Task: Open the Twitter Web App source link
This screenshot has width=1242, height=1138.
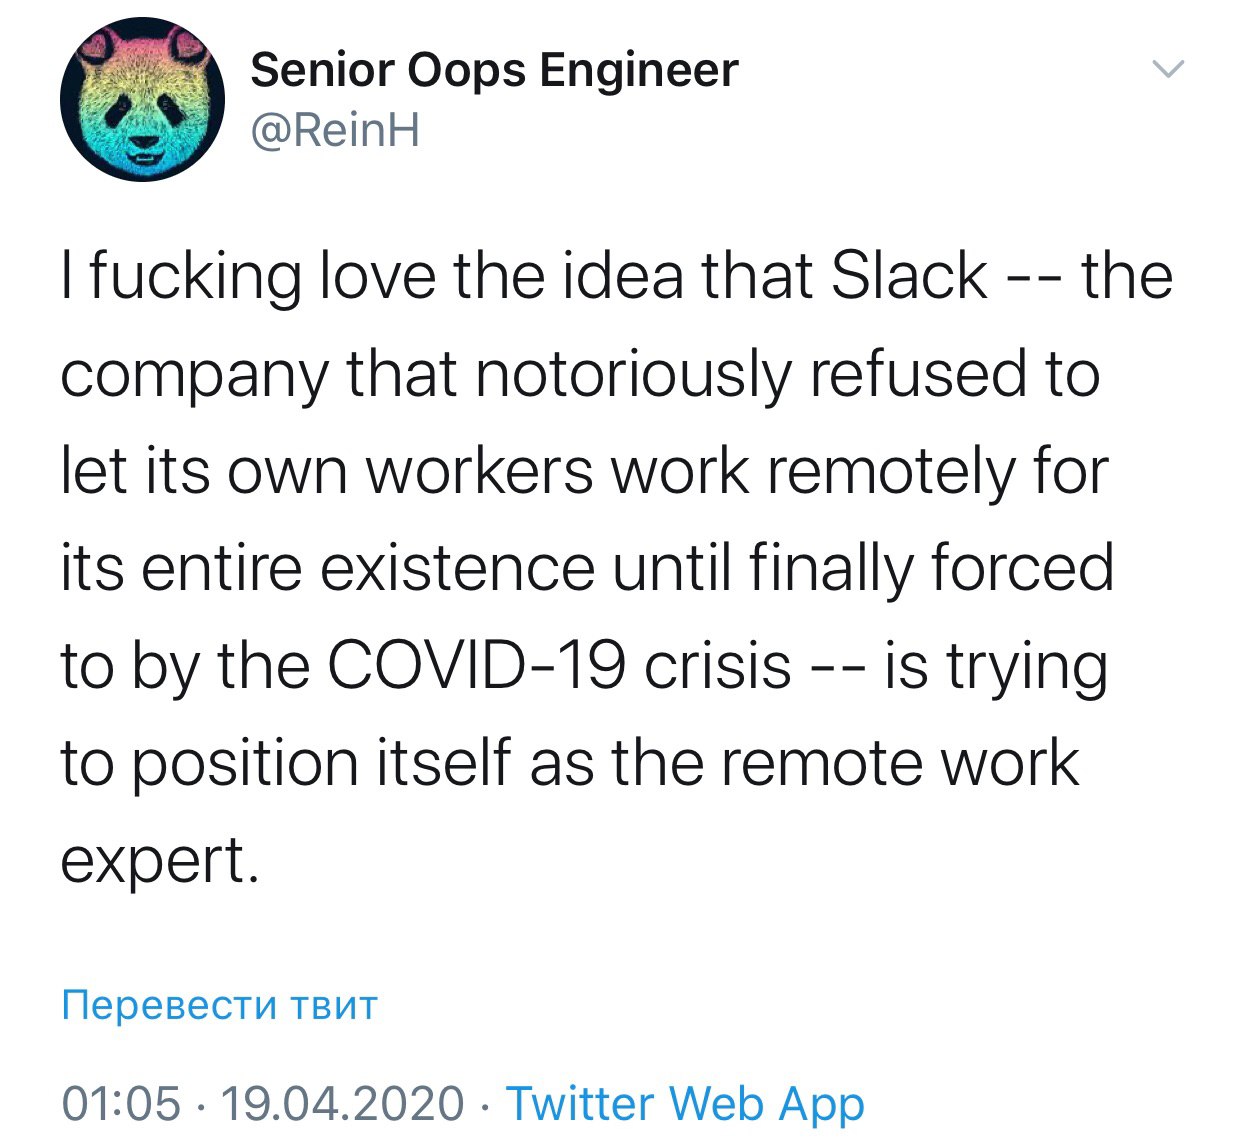Action: (685, 1103)
